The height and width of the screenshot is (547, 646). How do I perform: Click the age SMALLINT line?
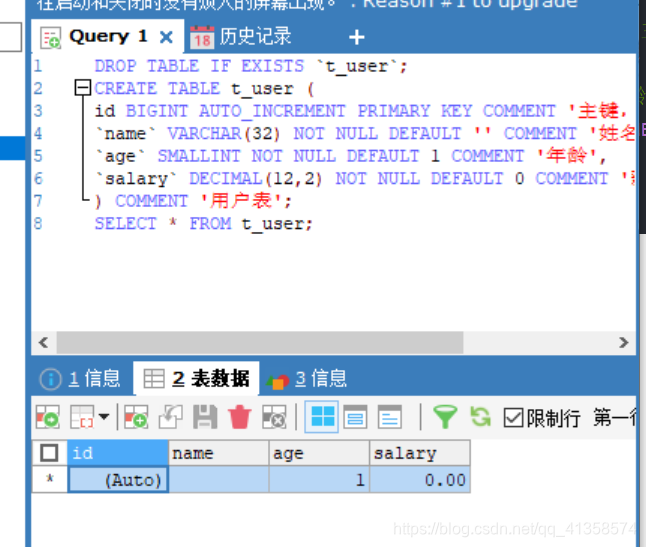351,156
